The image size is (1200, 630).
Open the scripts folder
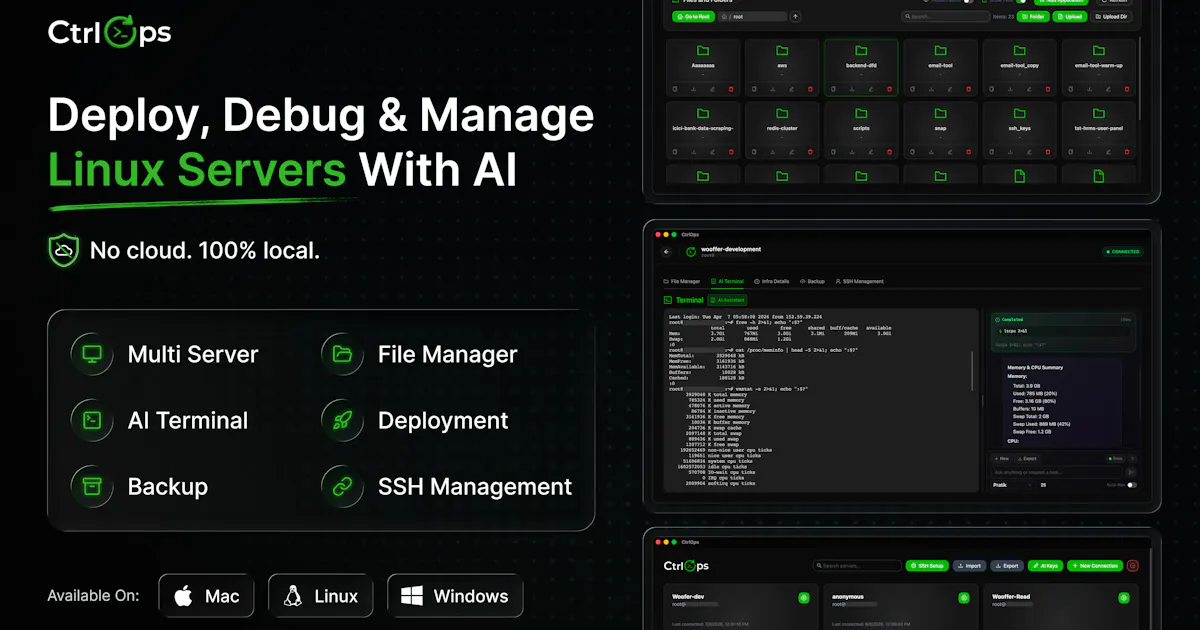(861, 128)
